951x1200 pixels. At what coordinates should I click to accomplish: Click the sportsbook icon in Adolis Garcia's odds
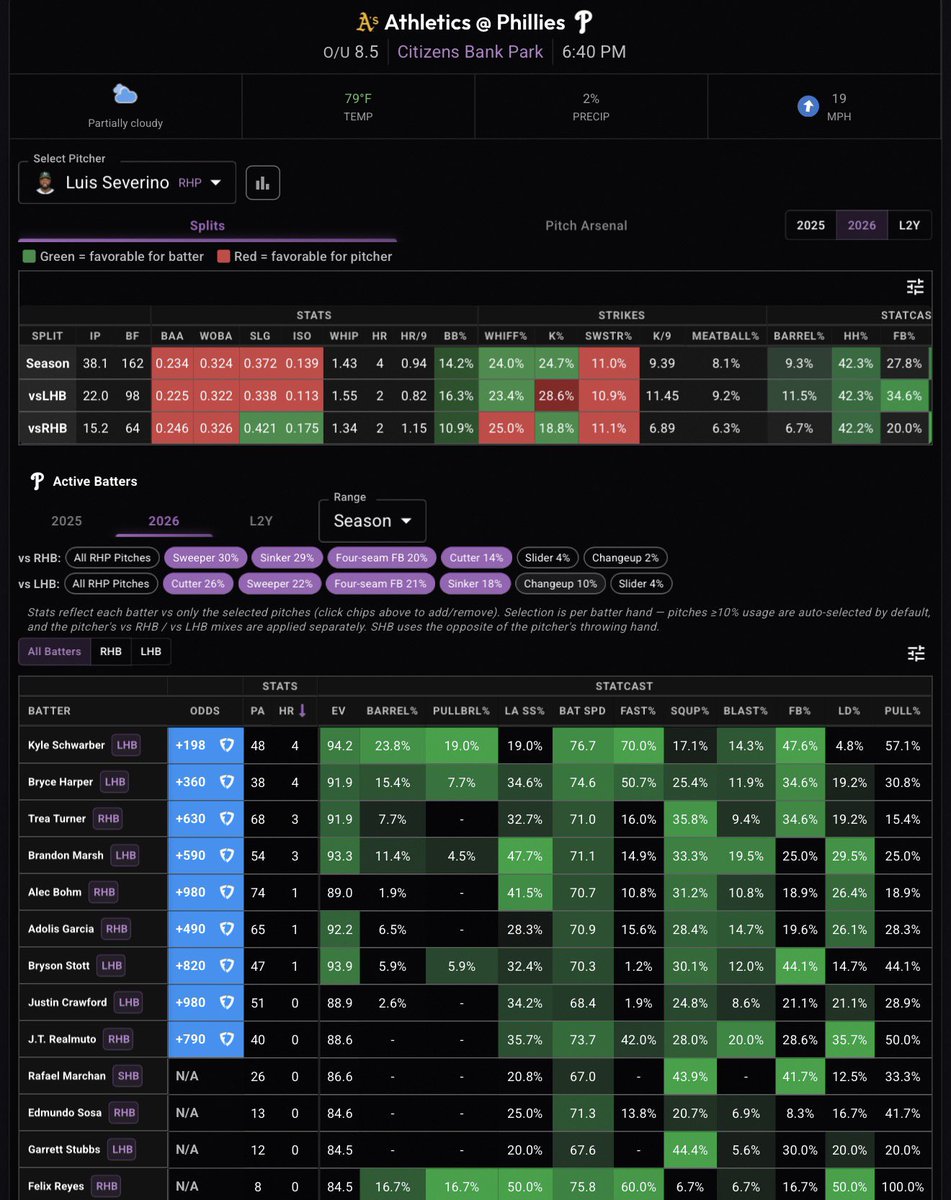(x=226, y=929)
